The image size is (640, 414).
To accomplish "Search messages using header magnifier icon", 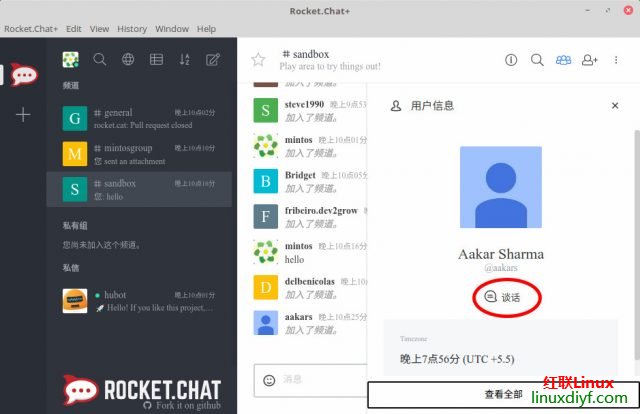I will (x=537, y=60).
